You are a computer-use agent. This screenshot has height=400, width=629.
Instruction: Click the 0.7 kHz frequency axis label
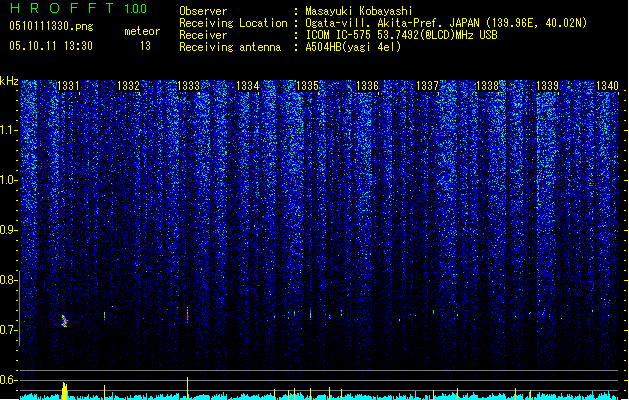7,330
